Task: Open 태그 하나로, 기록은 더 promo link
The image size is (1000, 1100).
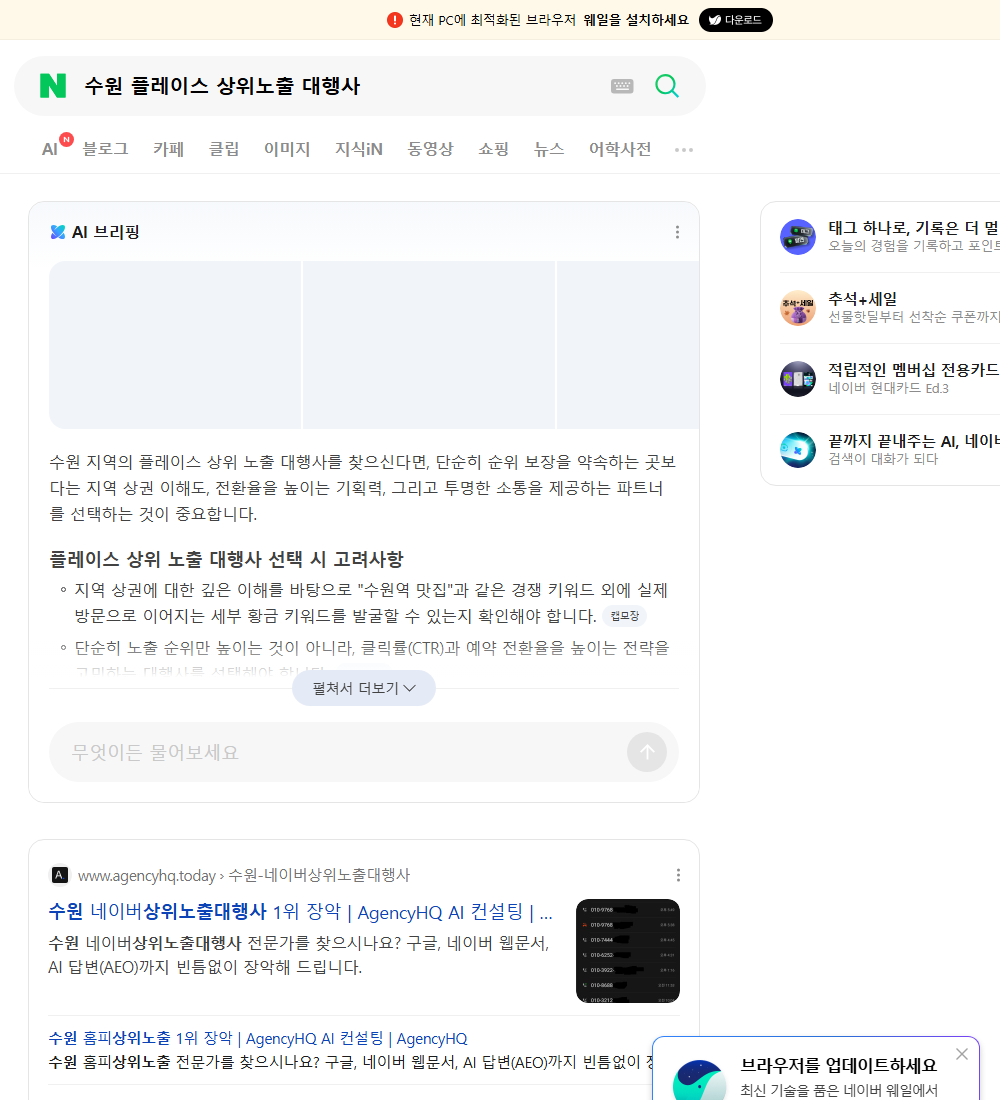Action: pos(913,228)
